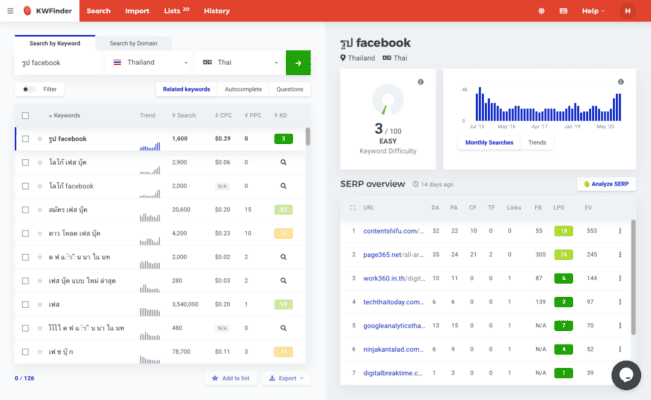Open the hamburger menu icon
Image resolution: width=651 pixels, height=400 pixels.
pyautogui.click(x=10, y=11)
